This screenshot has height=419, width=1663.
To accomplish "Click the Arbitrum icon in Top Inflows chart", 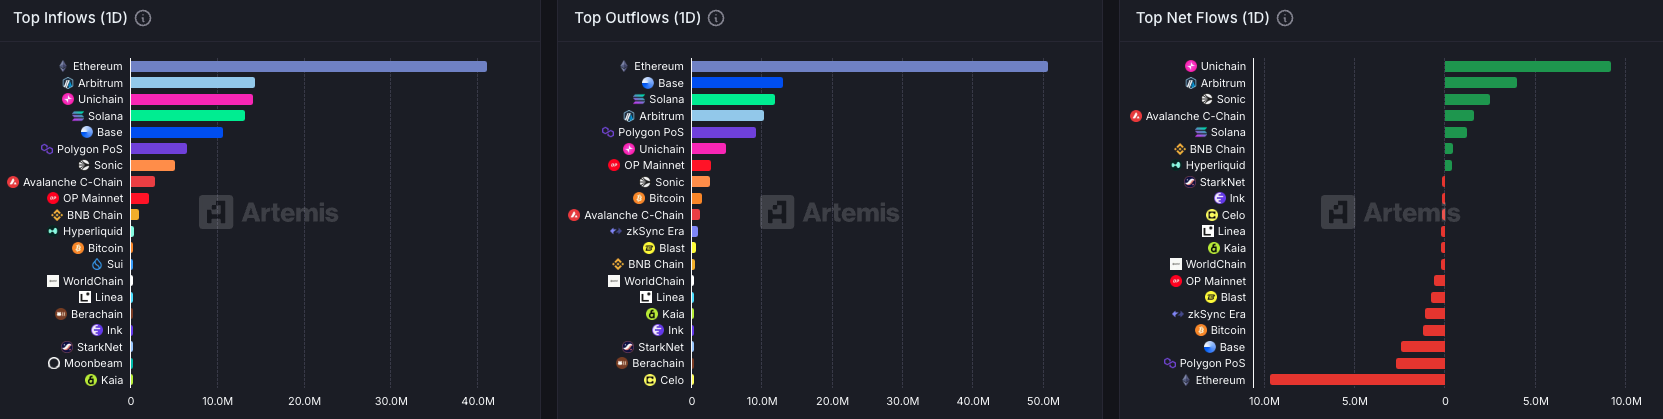I will (68, 83).
